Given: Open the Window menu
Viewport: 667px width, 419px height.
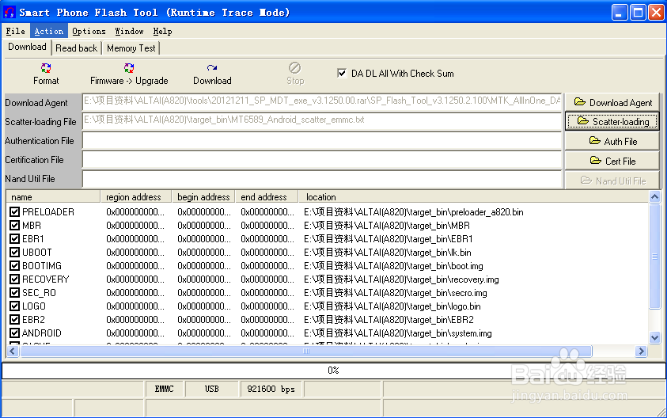Looking at the screenshot, I should 129,31.
